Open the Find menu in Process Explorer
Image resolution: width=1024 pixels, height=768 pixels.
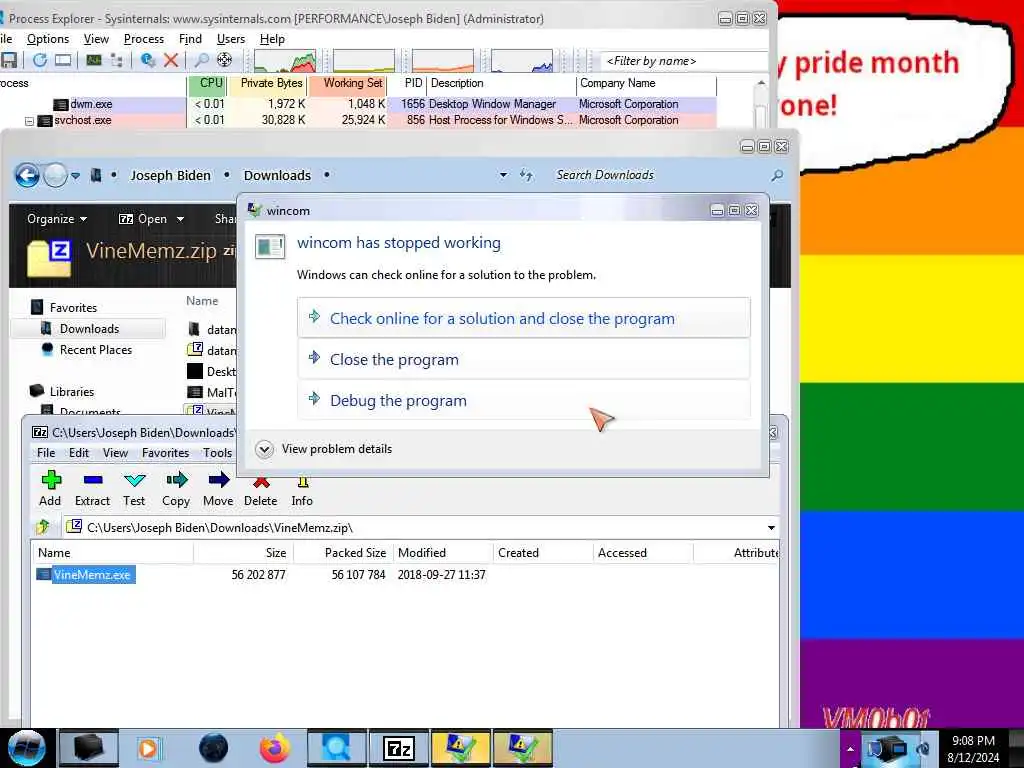191,39
